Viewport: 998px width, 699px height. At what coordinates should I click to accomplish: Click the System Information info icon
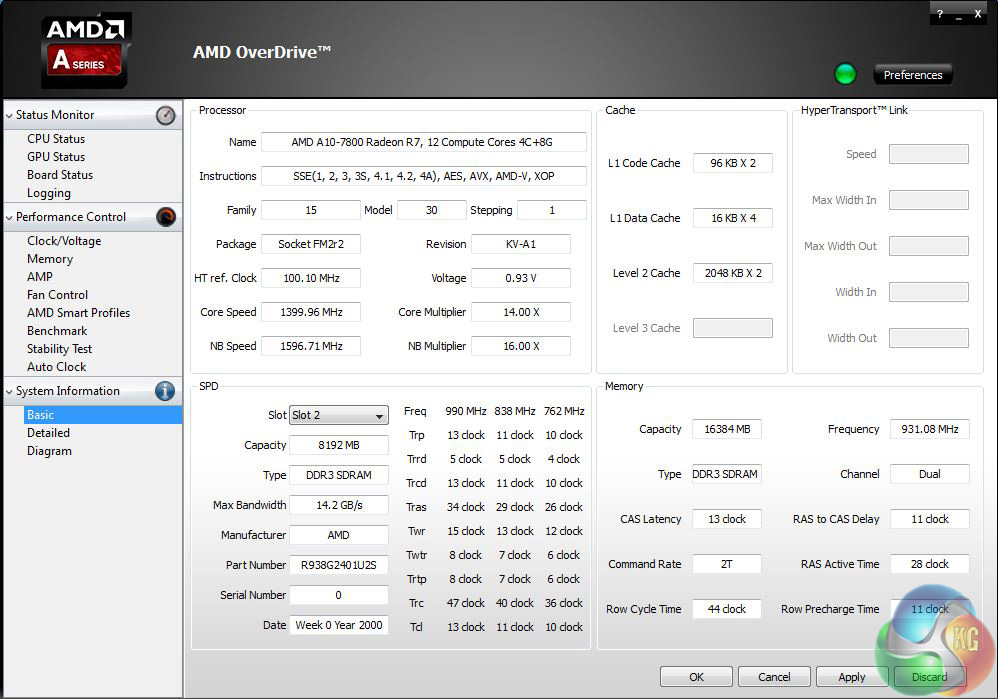165,391
